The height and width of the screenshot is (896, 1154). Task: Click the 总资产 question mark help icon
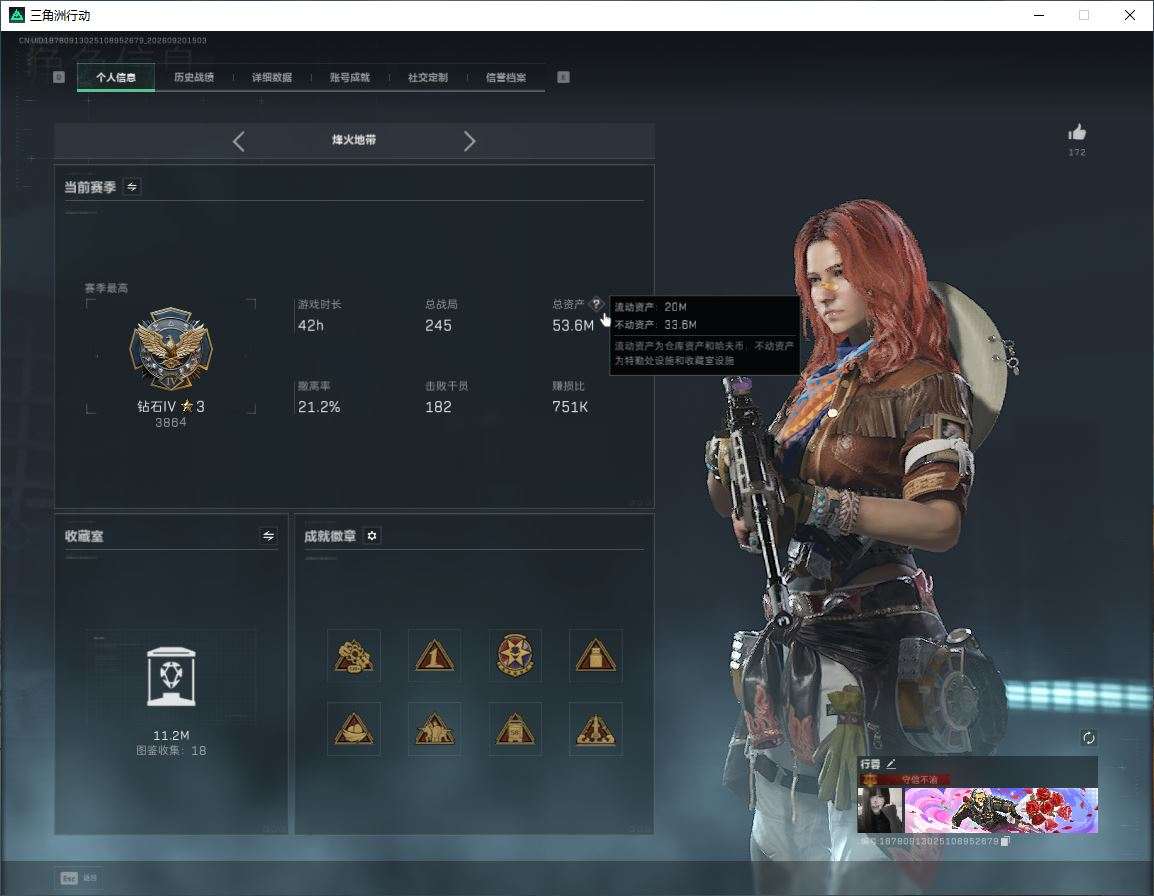(x=596, y=303)
